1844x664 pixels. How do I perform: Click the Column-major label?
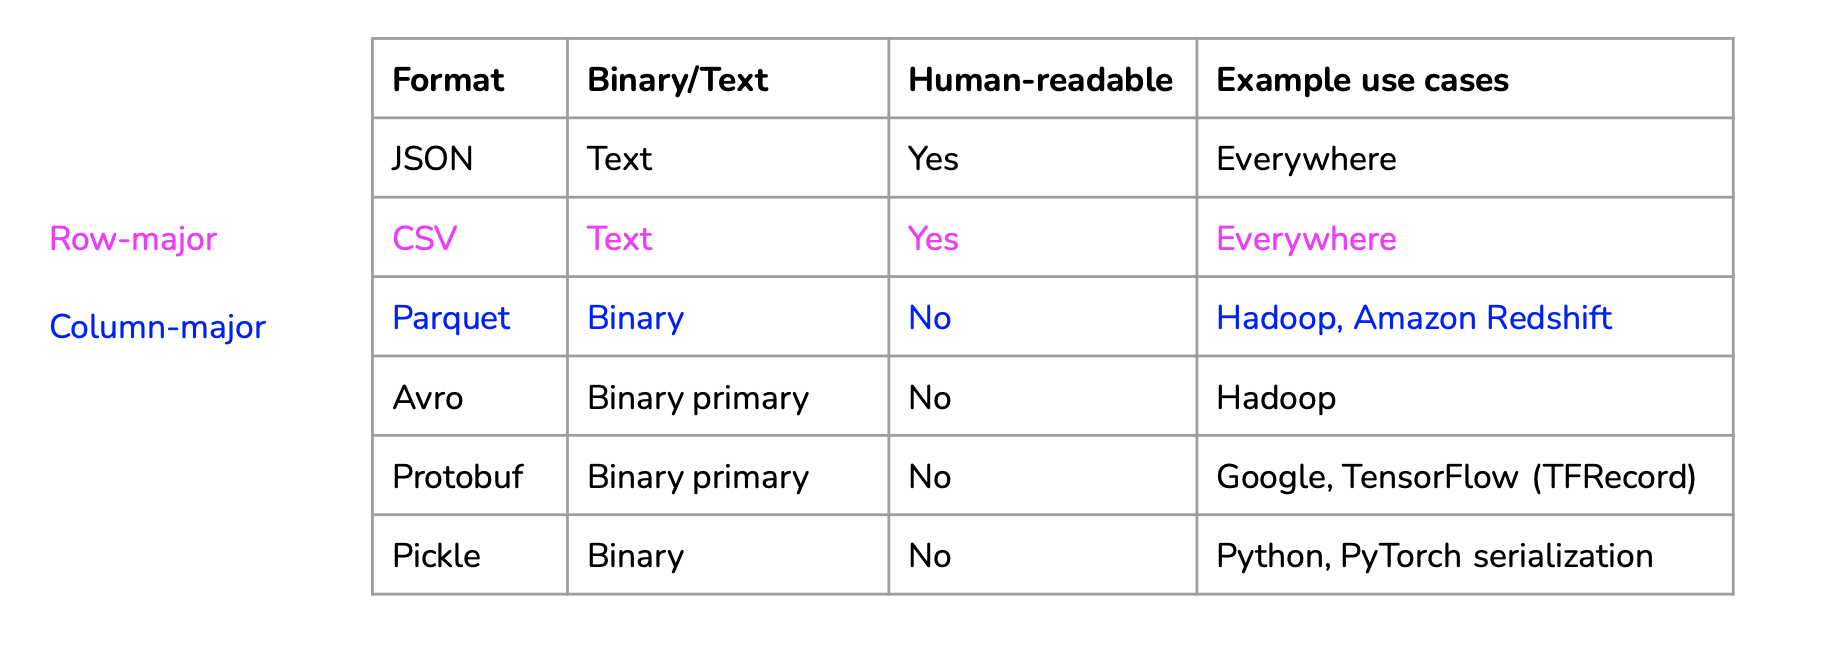[x=157, y=327]
